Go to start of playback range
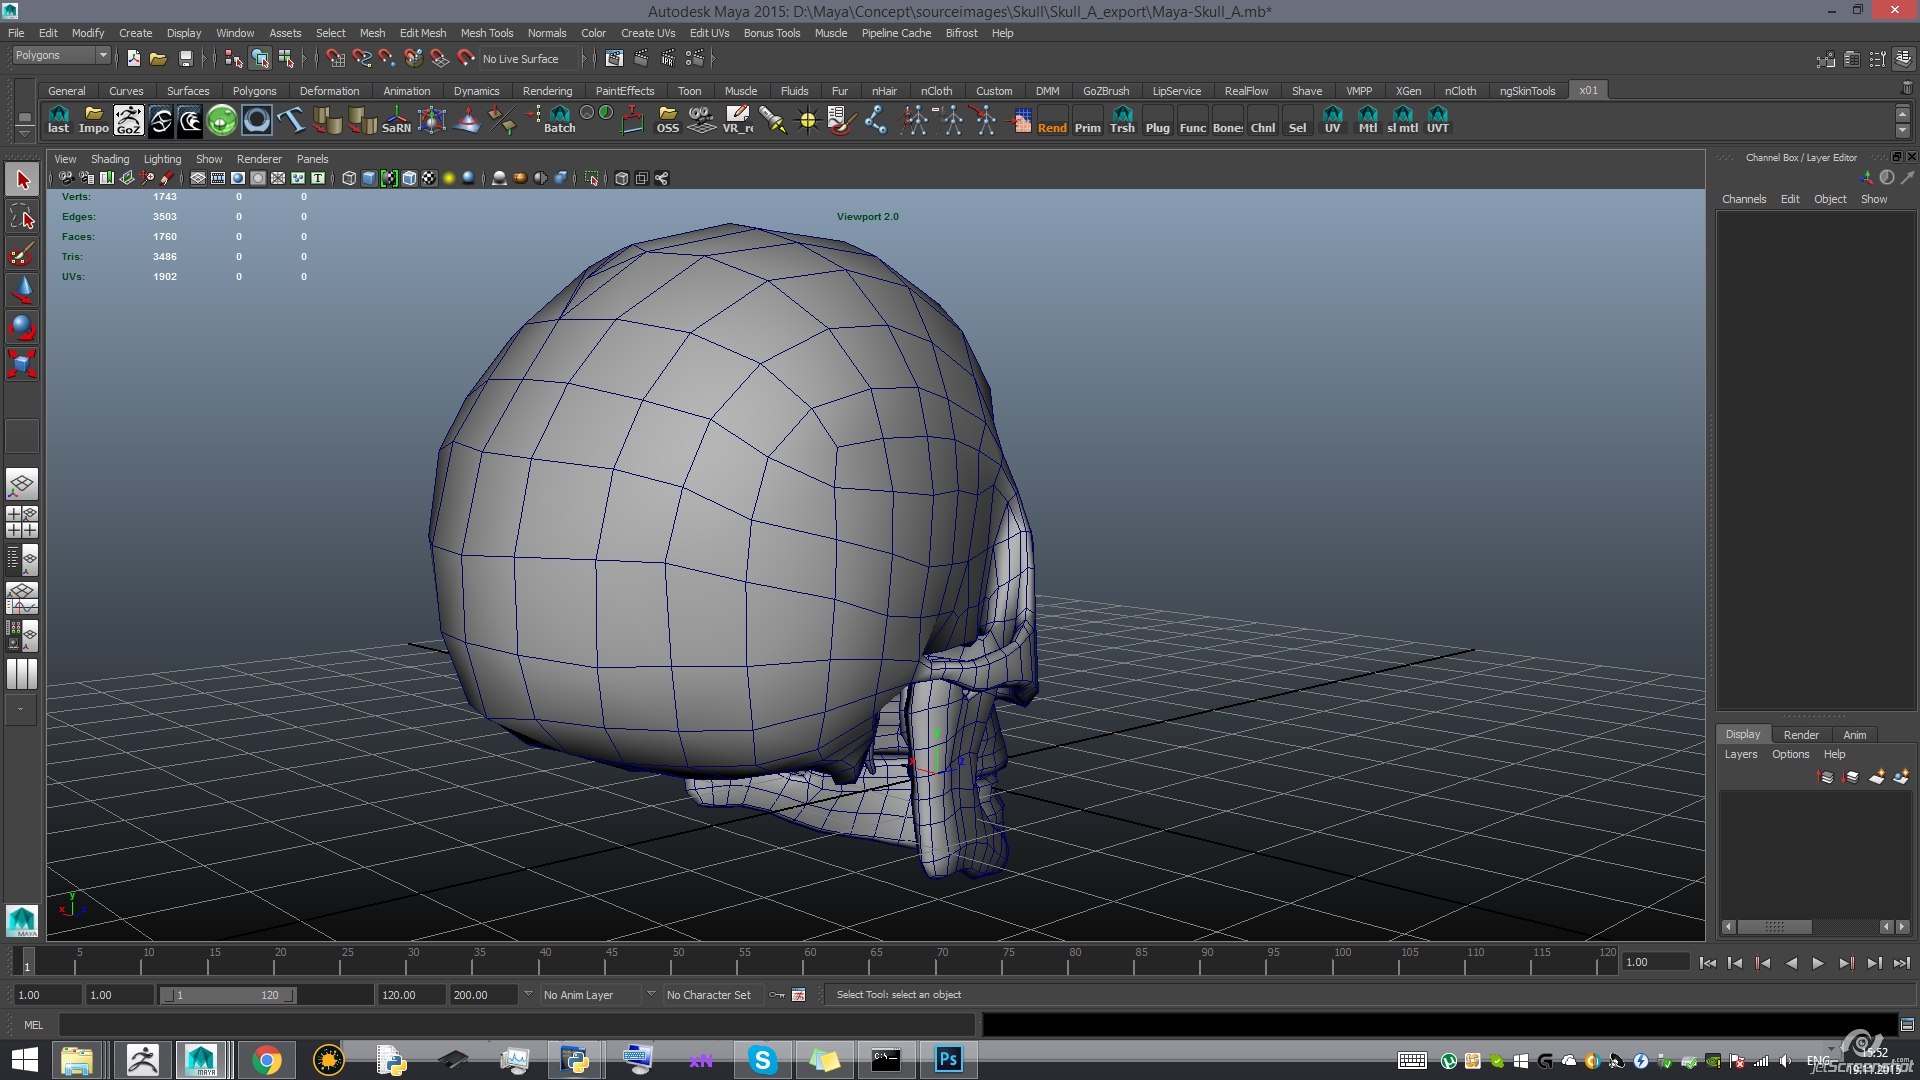 1707,963
